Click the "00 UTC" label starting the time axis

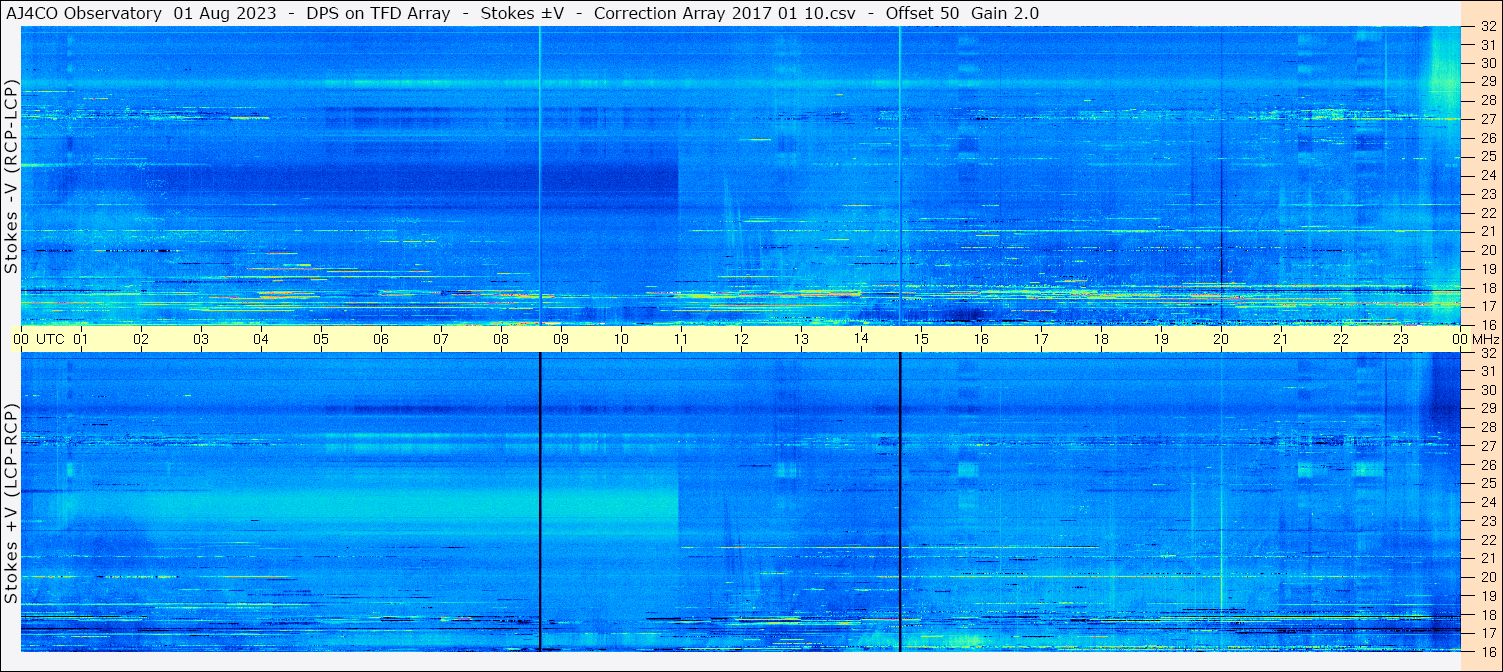tap(38, 339)
